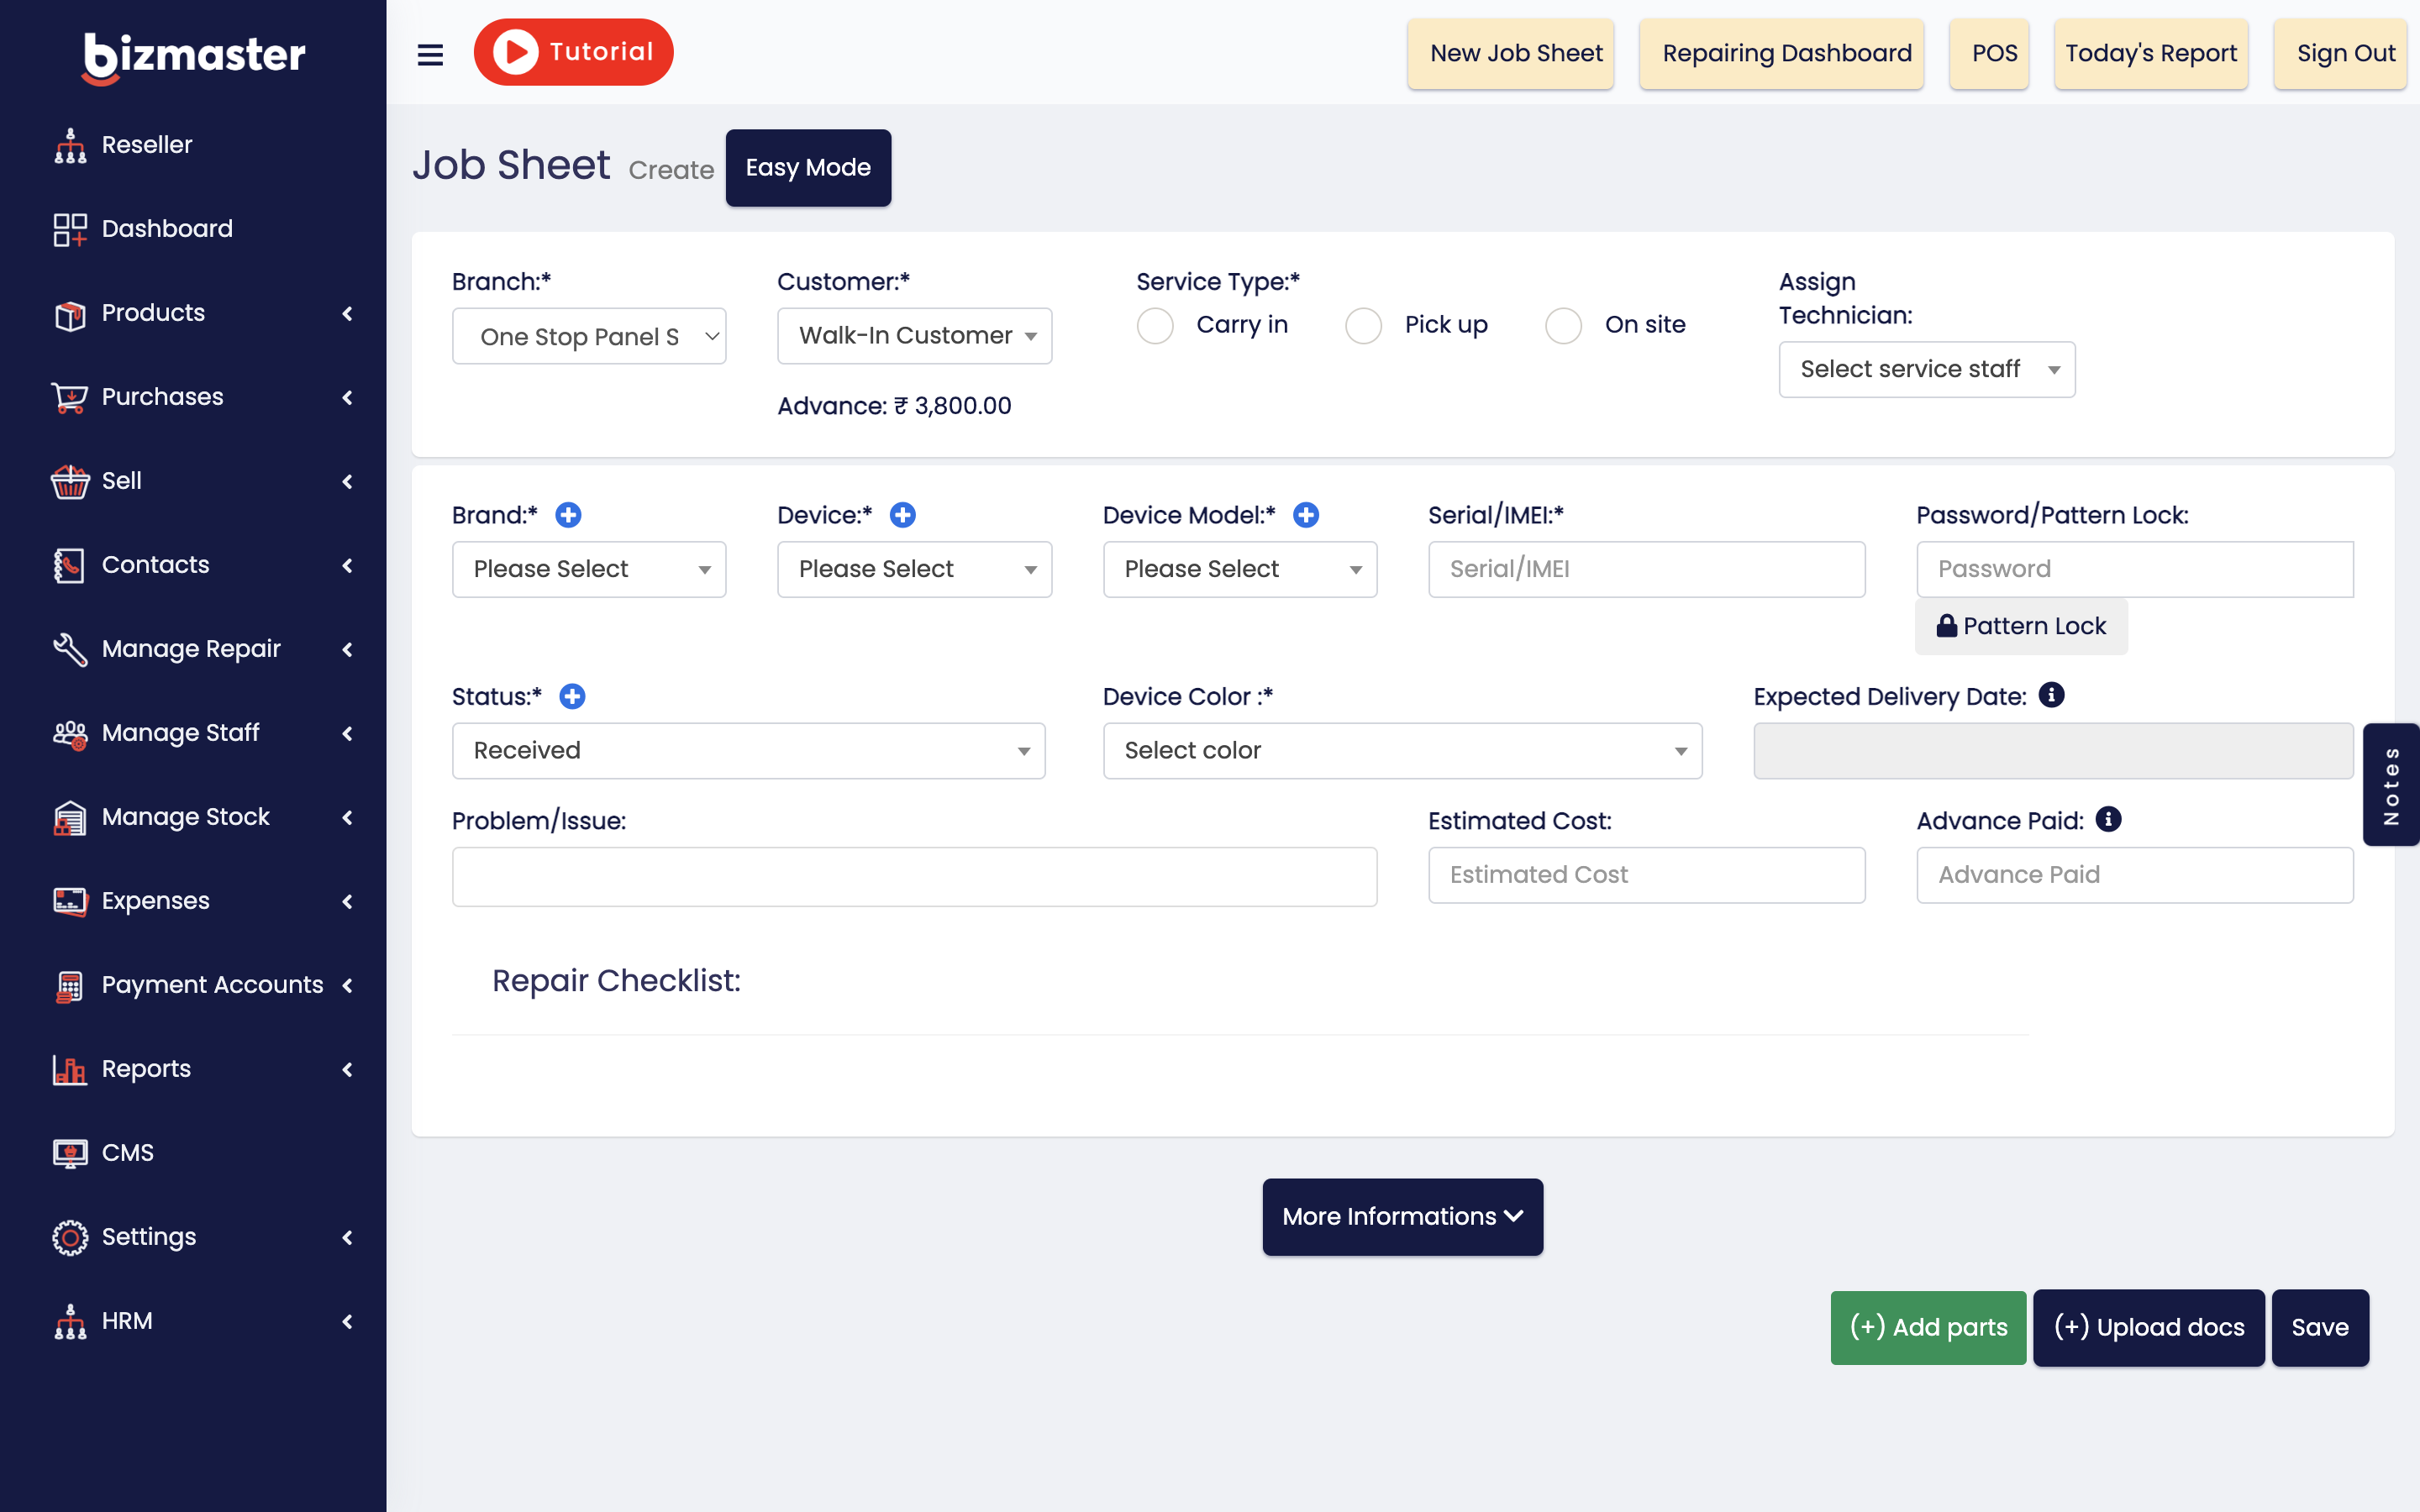The width and height of the screenshot is (2420, 1512).
Task: Select the Carry in service type
Action: (1155, 325)
